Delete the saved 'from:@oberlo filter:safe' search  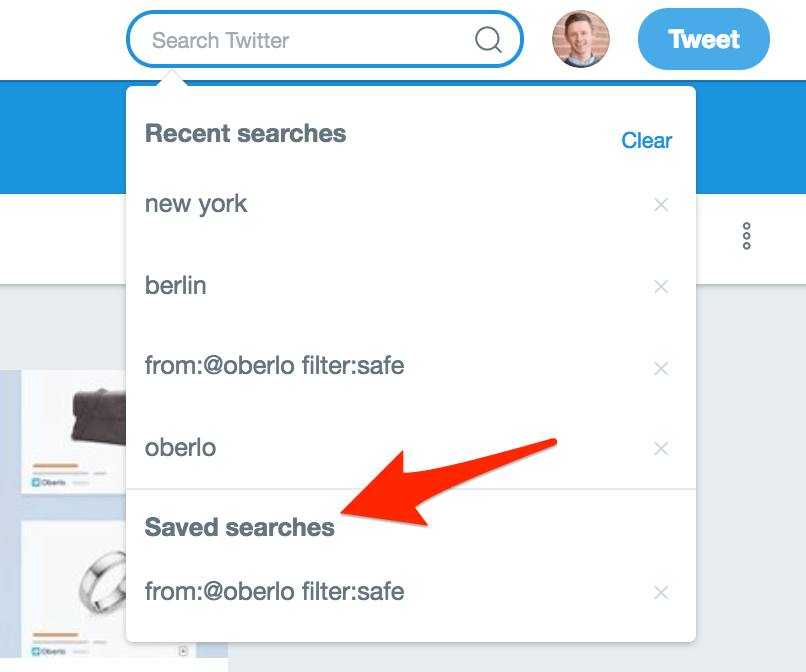pos(660,593)
